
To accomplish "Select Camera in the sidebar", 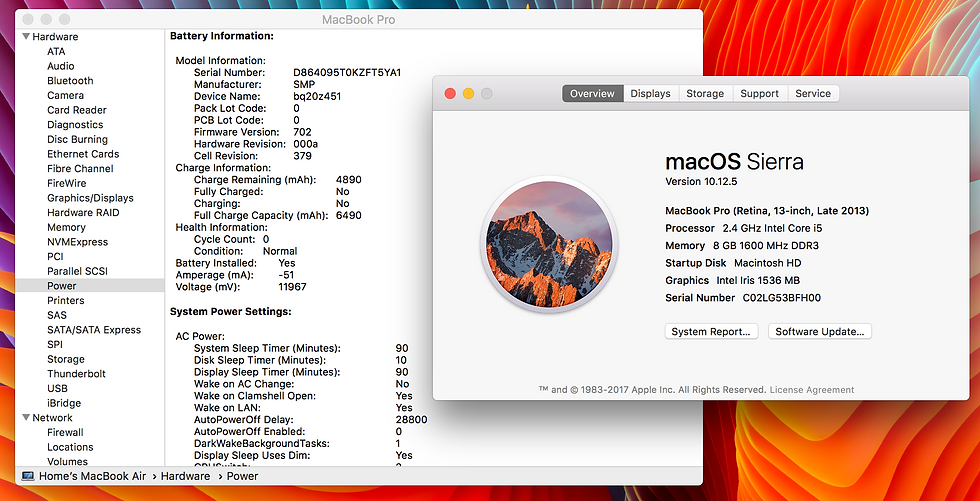I will click(x=66, y=96).
